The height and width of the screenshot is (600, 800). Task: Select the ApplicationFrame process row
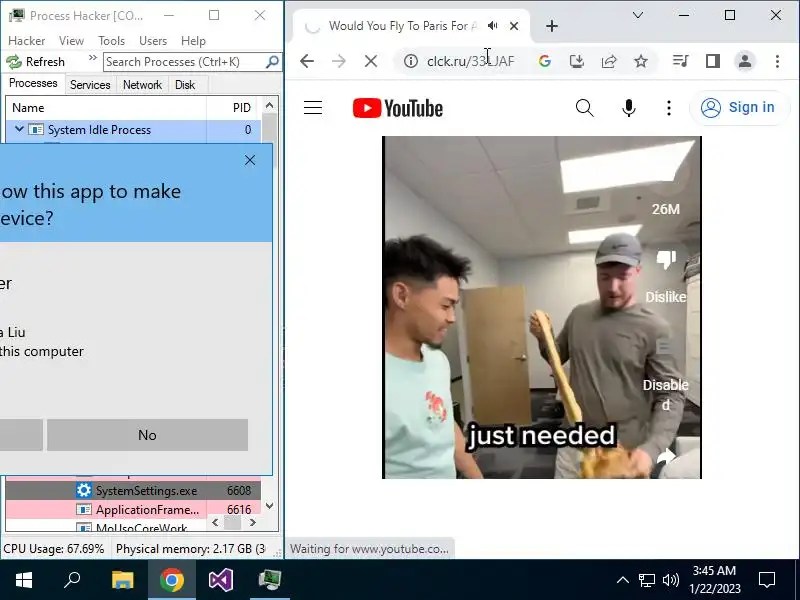tap(133, 509)
